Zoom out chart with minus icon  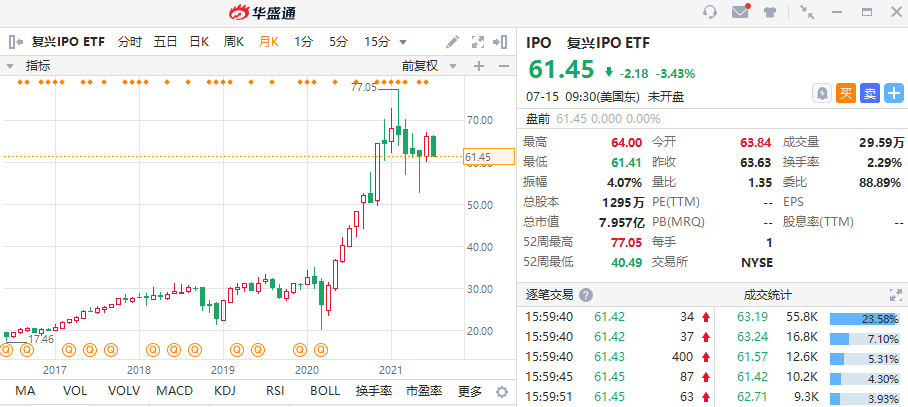[x=503, y=66]
